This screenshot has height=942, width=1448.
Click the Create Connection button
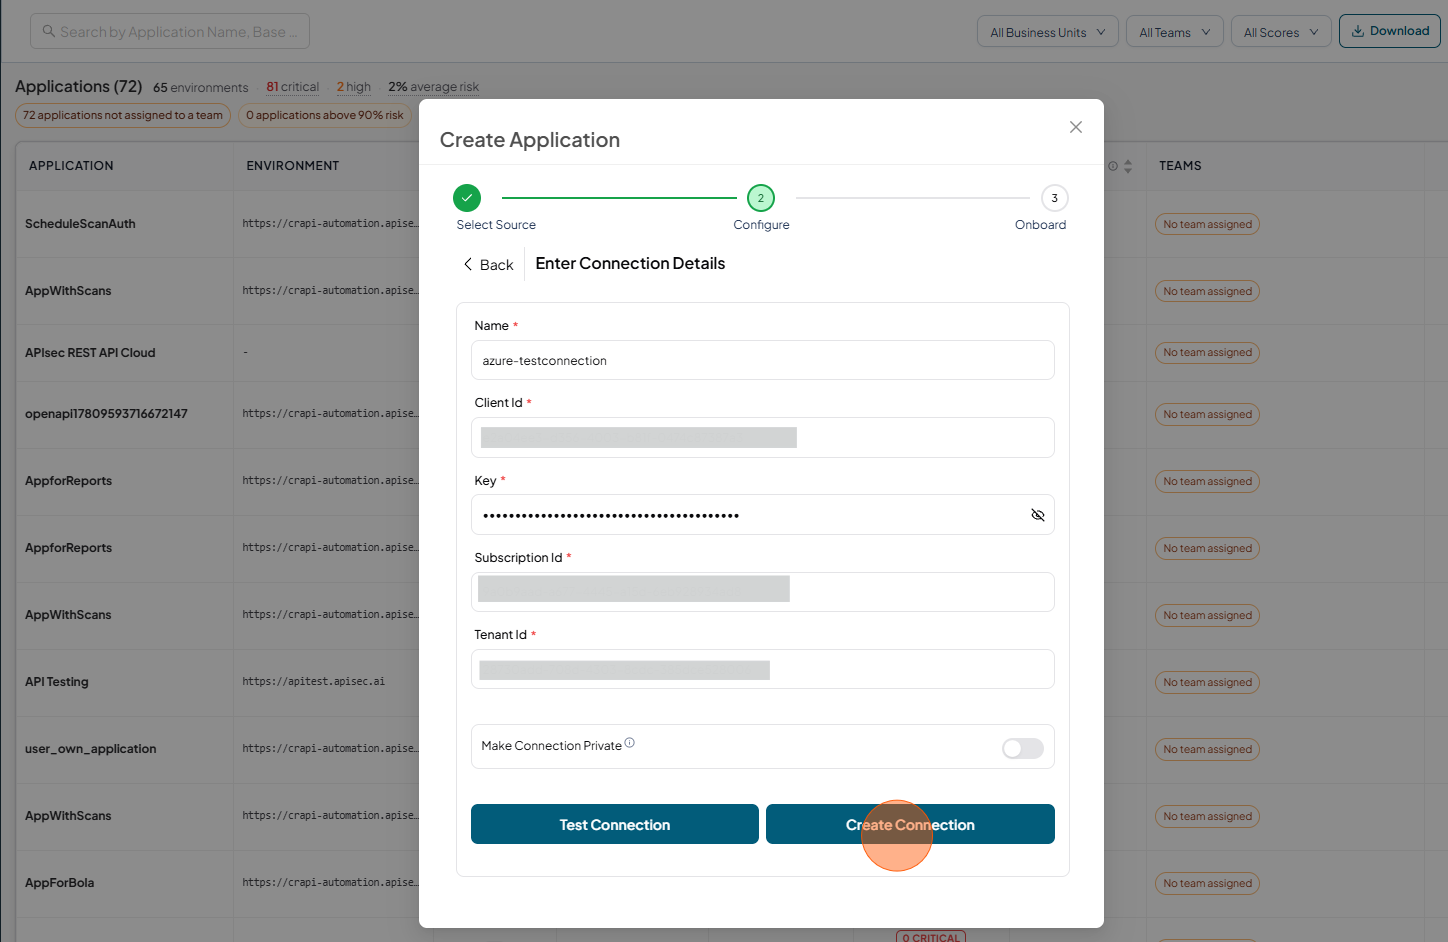point(910,824)
